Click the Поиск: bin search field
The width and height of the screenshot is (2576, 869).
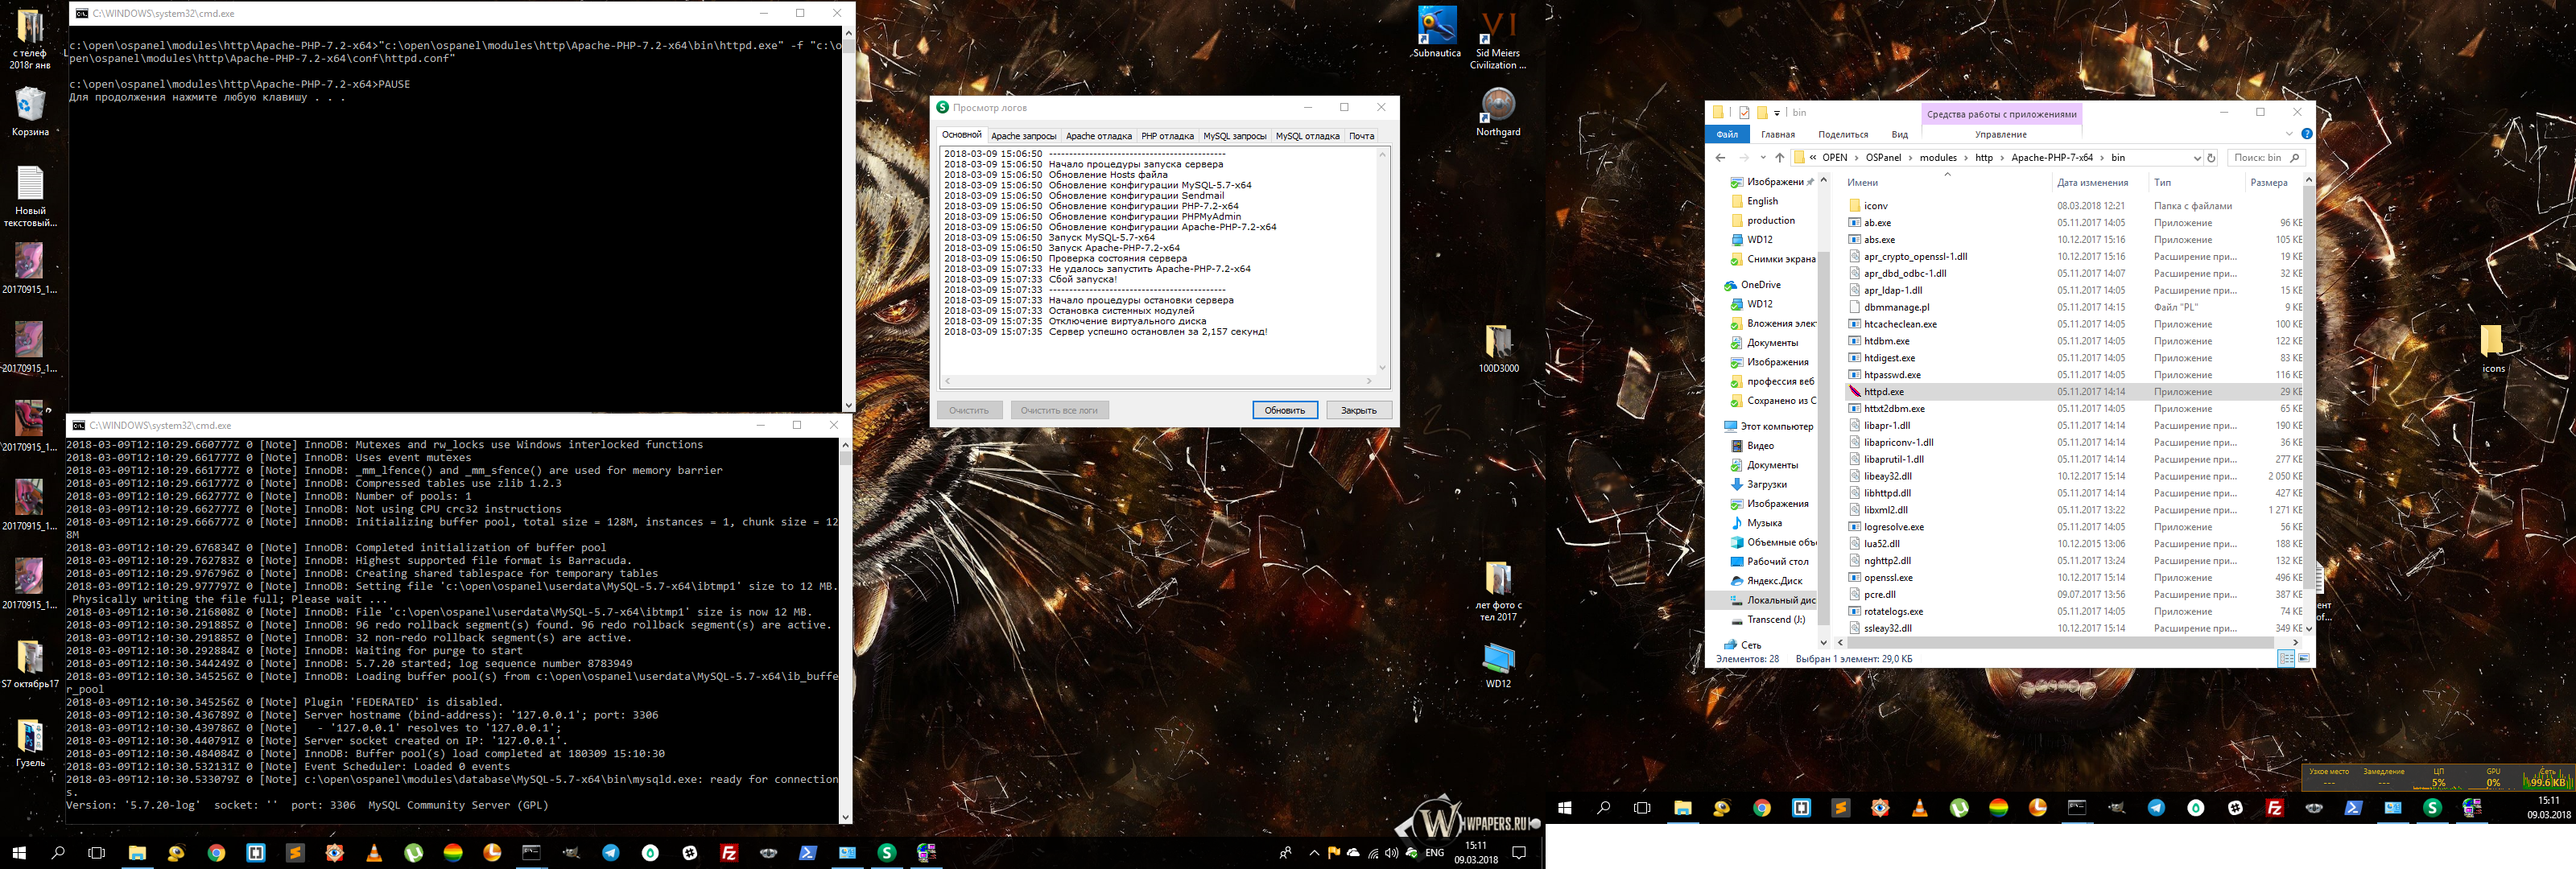point(2257,158)
